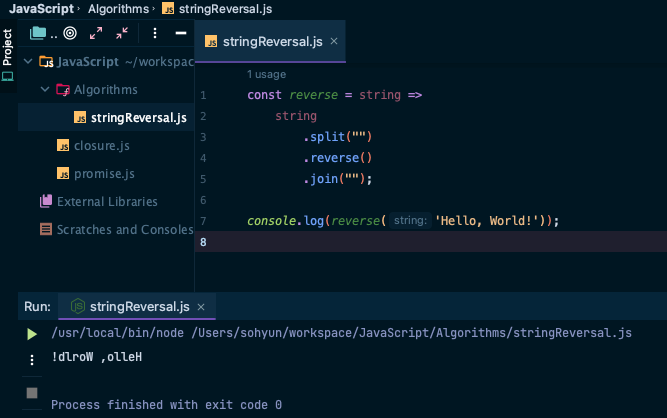The height and width of the screenshot is (418, 667).
Task: Open promise.js from the project tree
Action: click(x=106, y=173)
